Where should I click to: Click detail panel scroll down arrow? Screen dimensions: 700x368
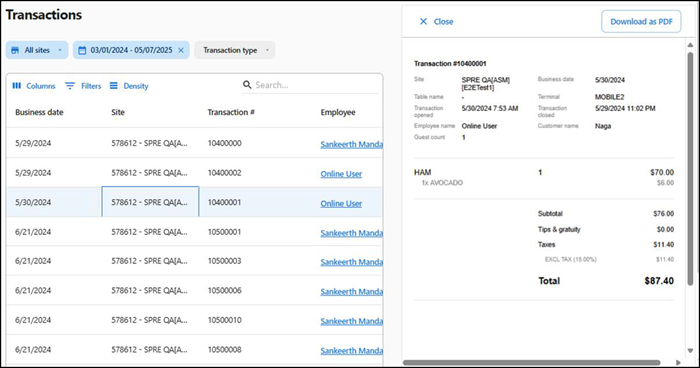[x=690, y=351]
